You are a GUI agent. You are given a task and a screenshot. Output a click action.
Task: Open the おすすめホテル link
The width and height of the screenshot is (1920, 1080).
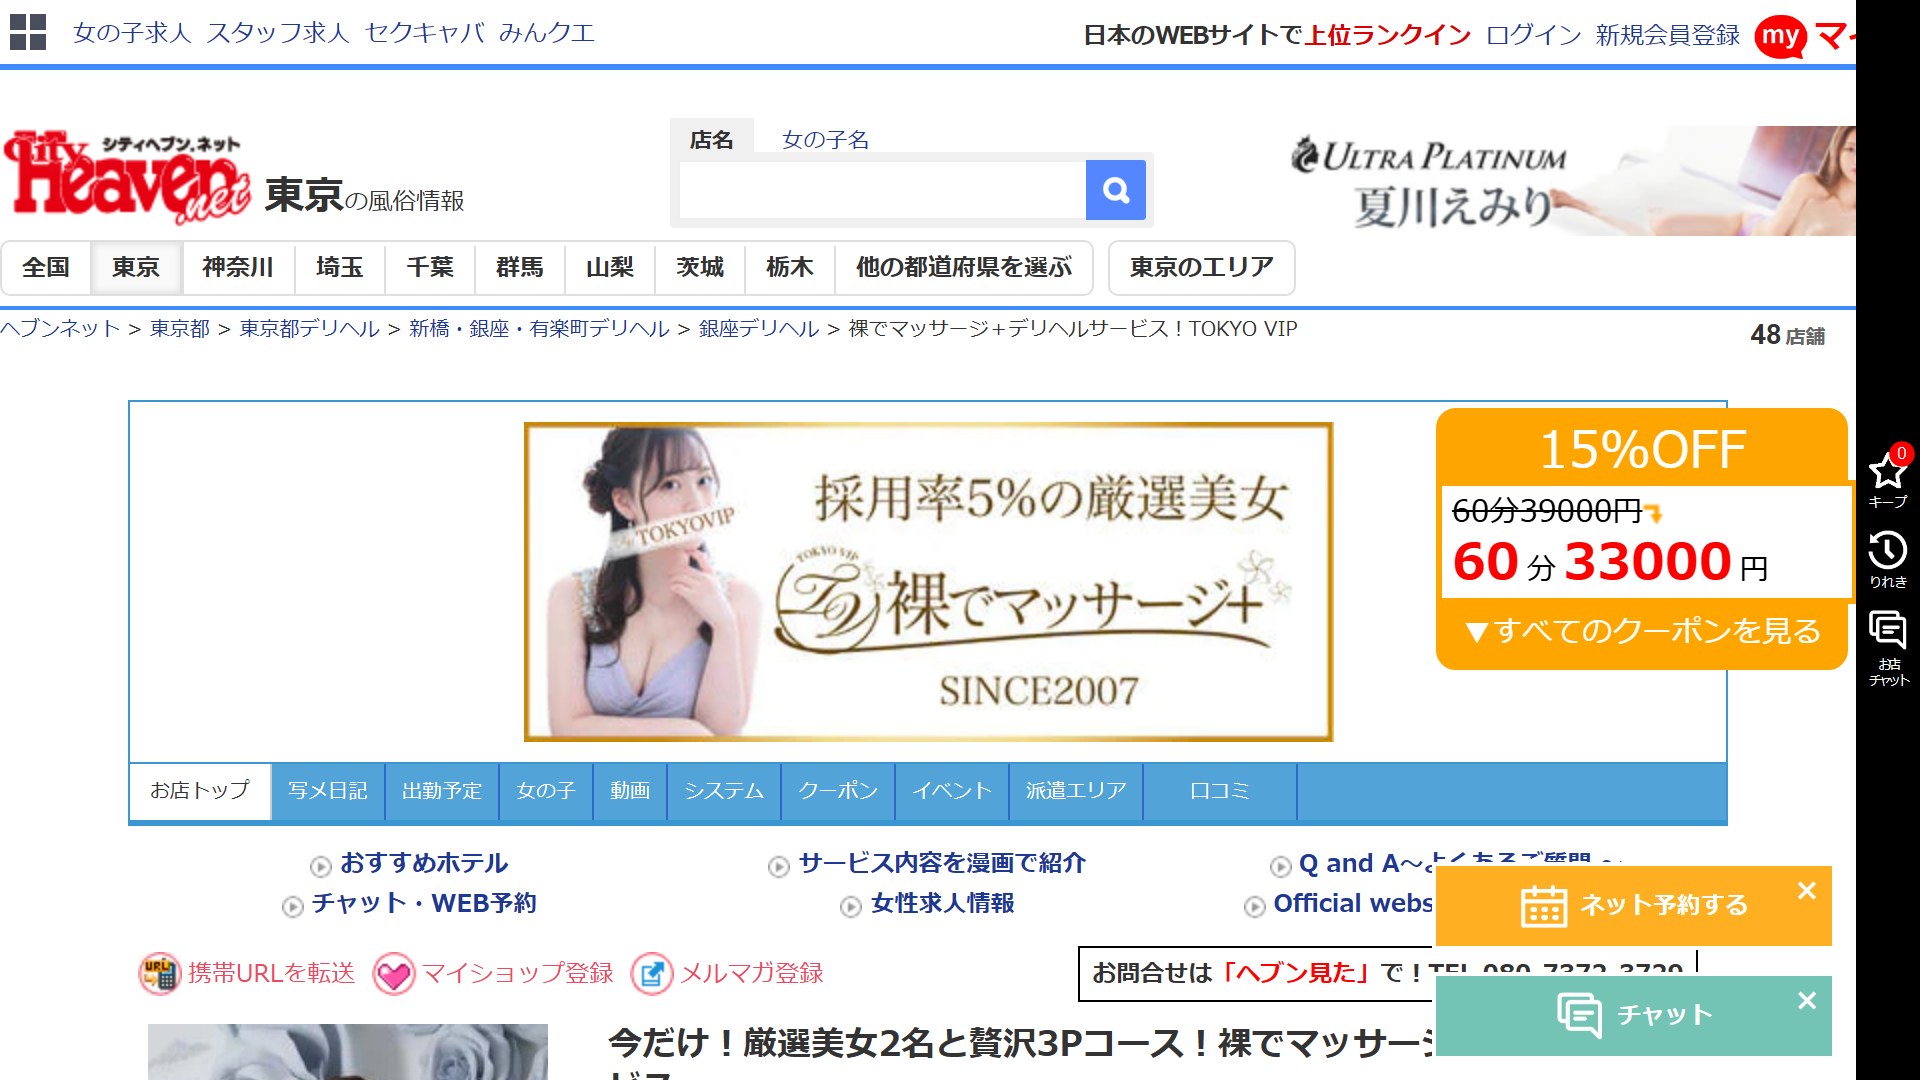424,863
